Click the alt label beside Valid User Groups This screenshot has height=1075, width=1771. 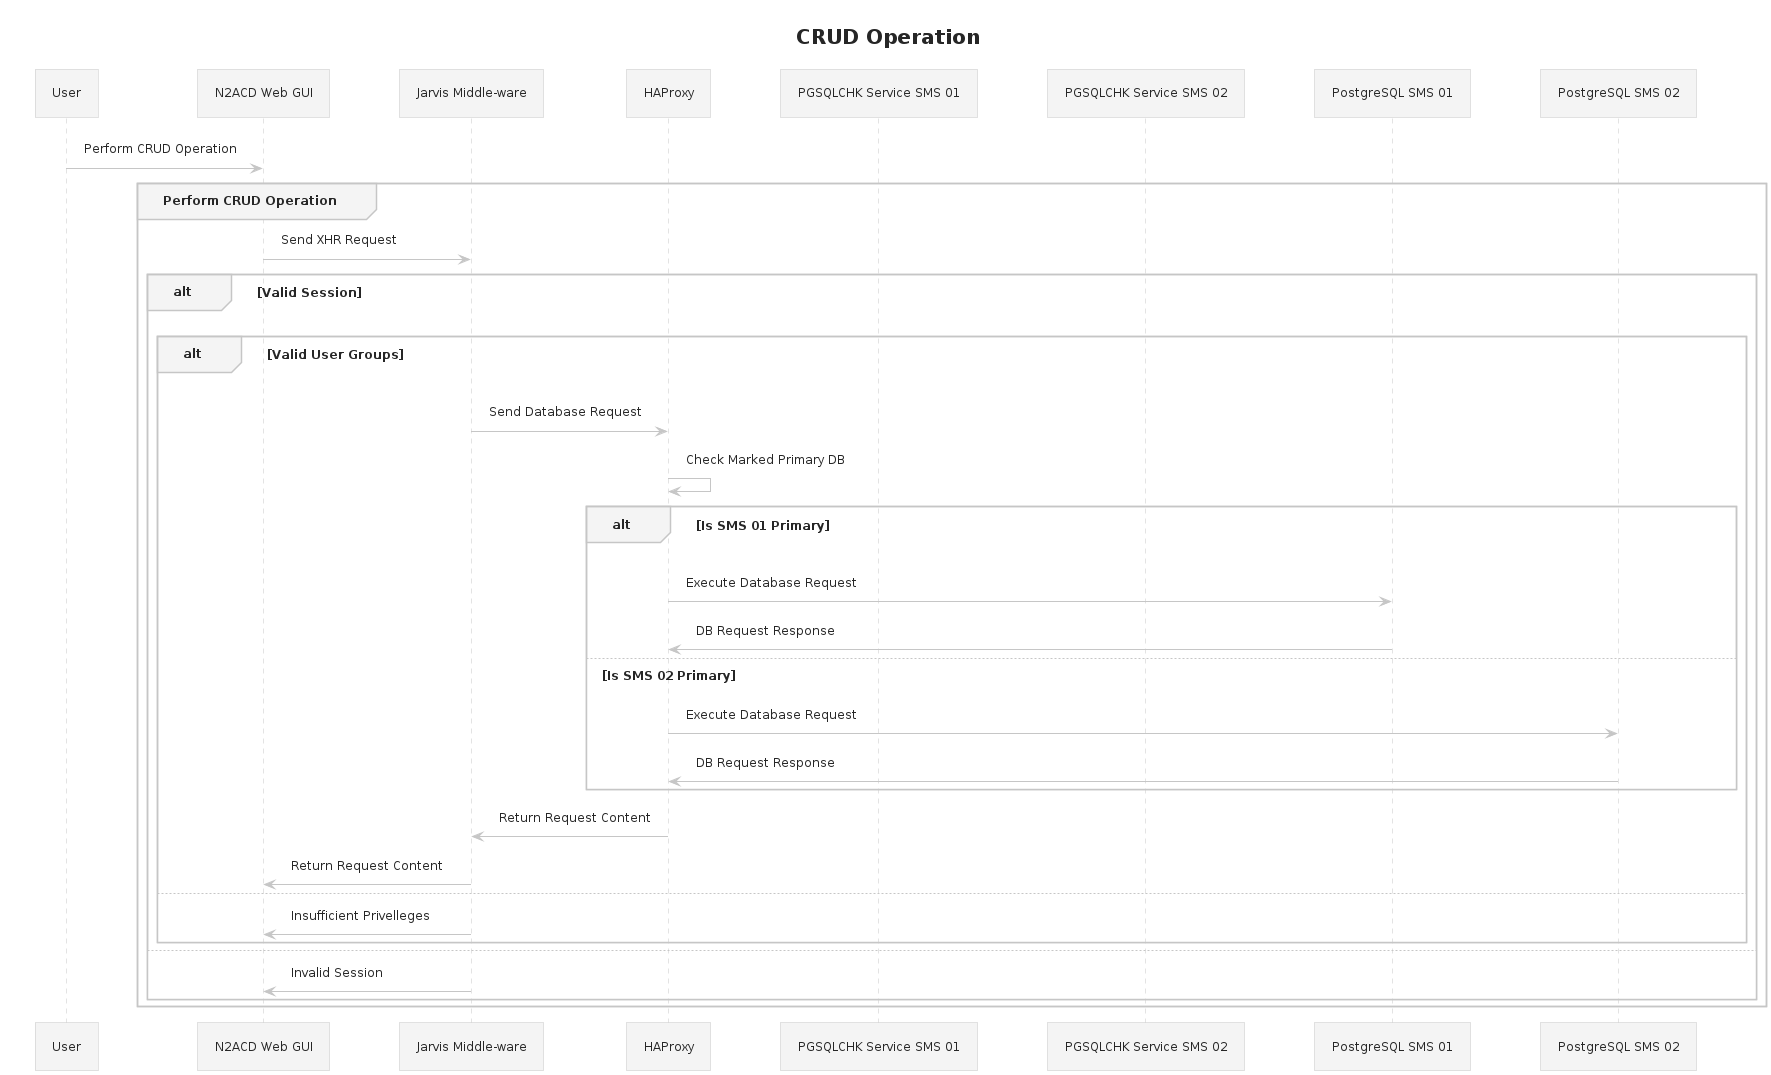tap(193, 354)
